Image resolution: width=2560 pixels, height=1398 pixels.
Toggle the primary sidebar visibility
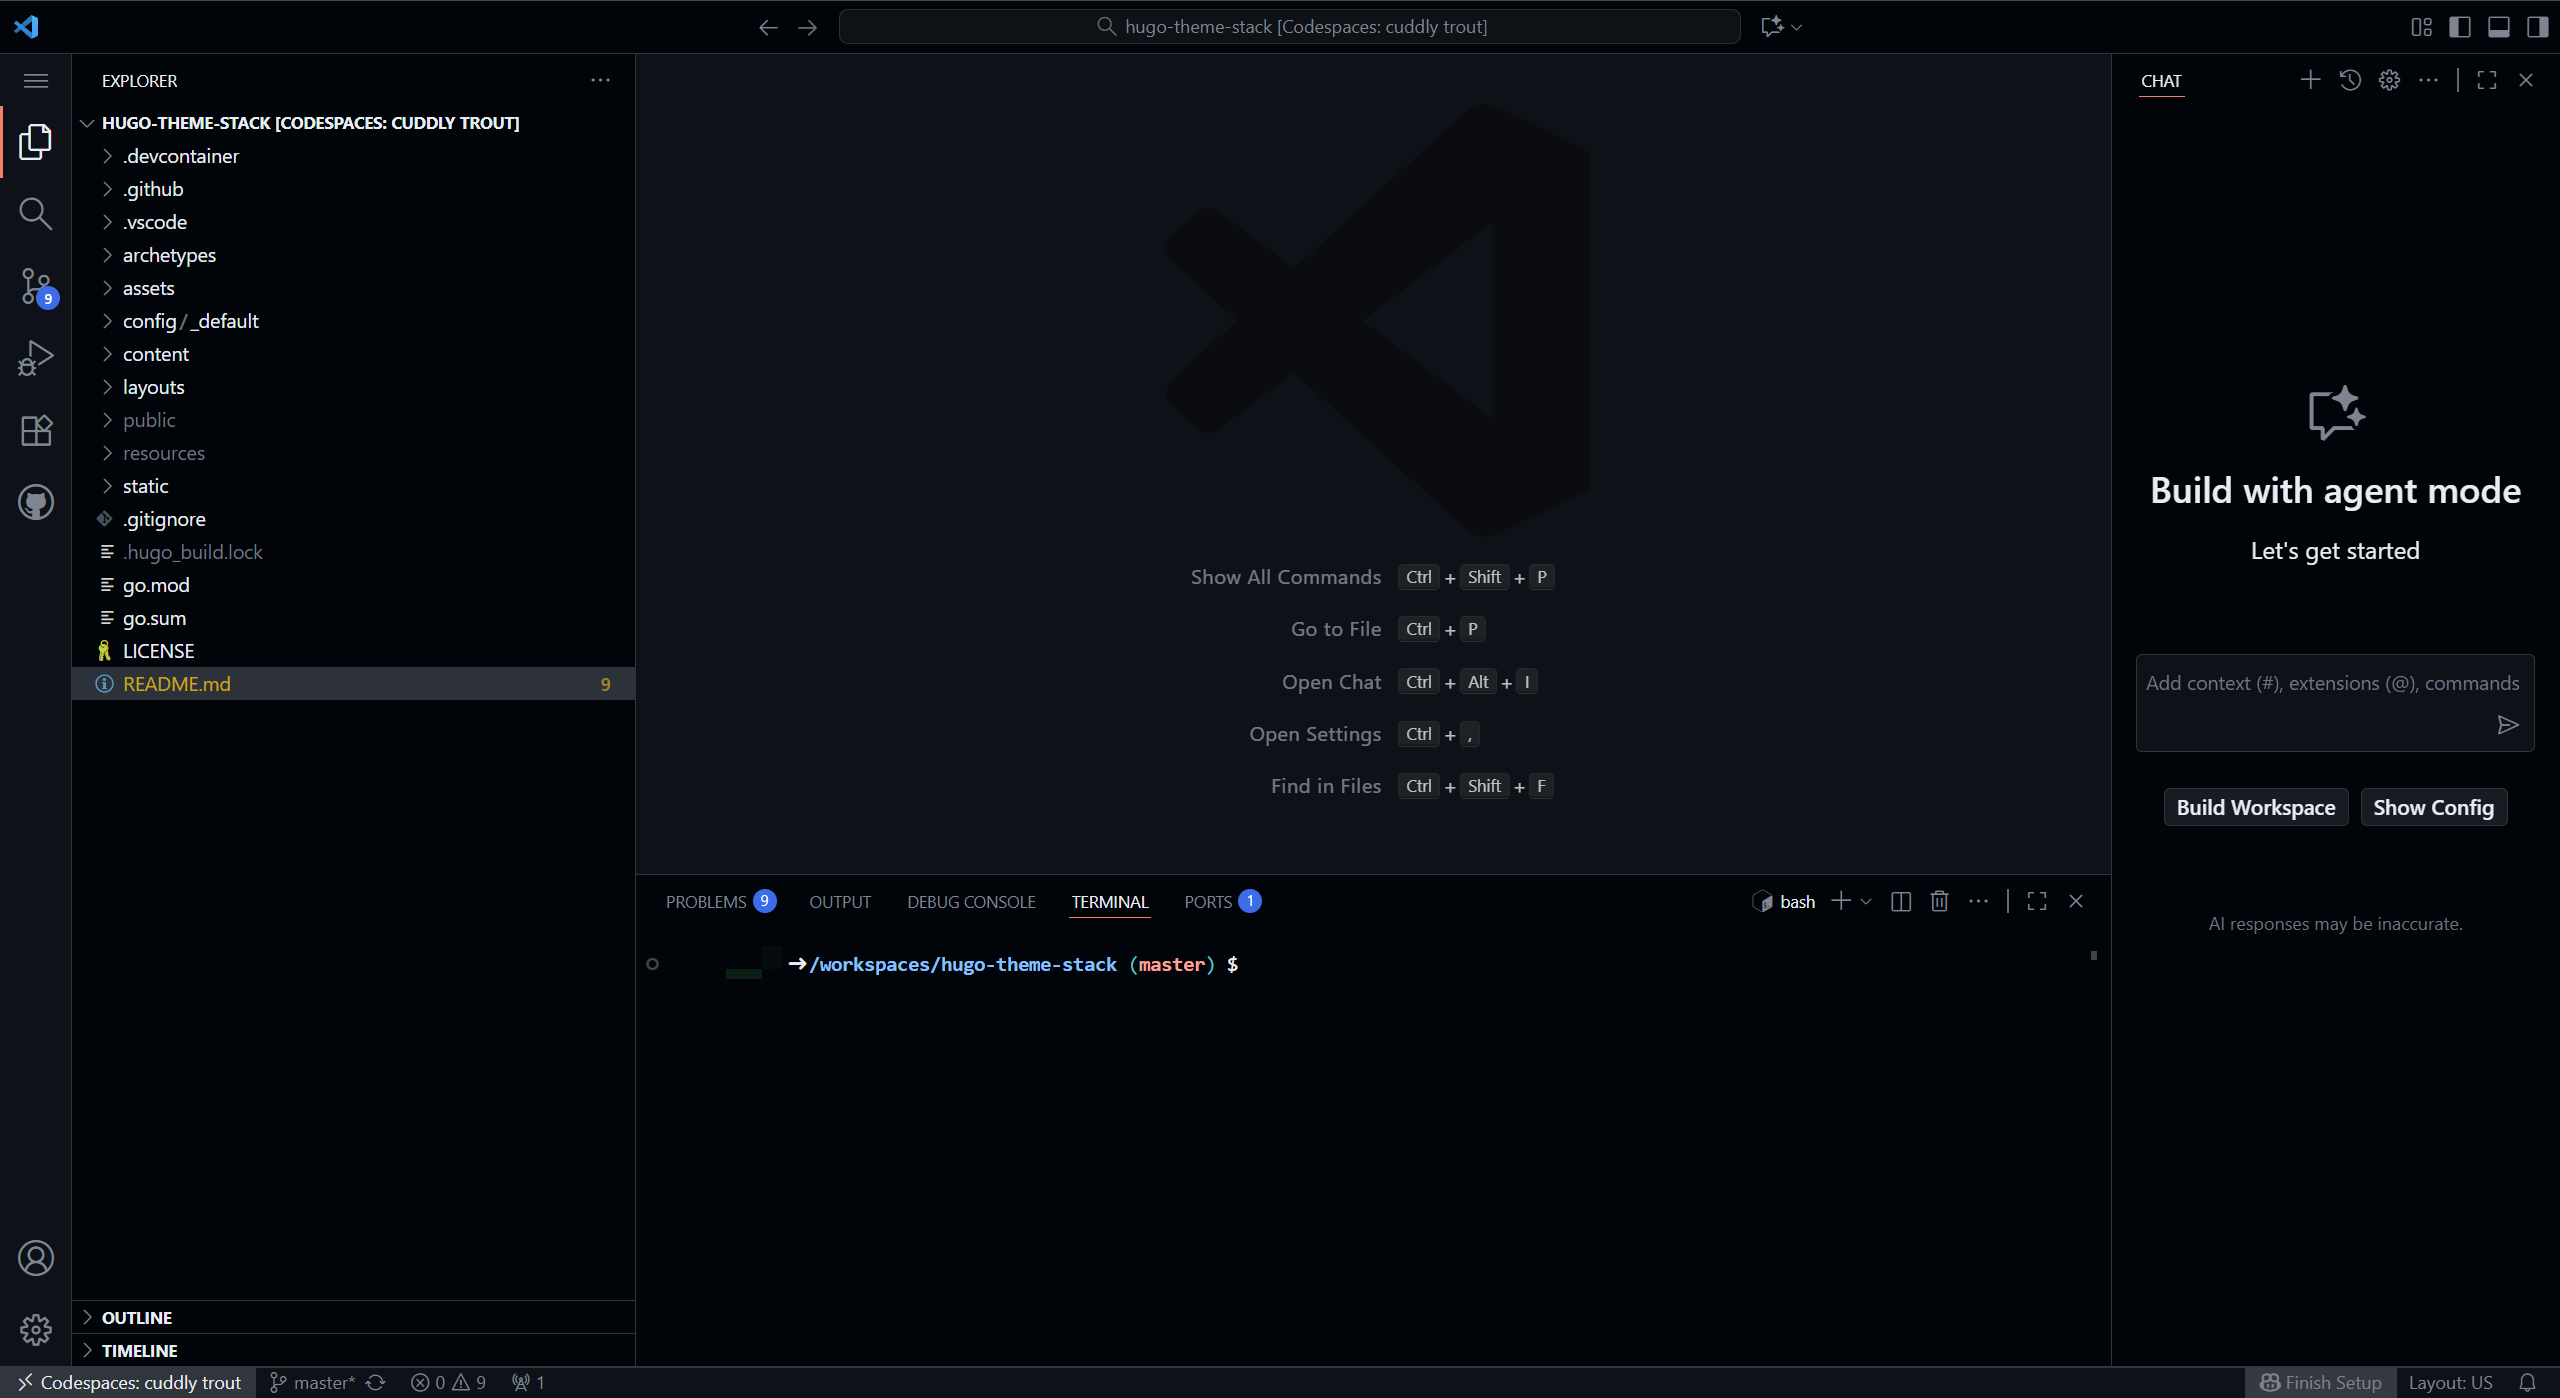[2460, 26]
